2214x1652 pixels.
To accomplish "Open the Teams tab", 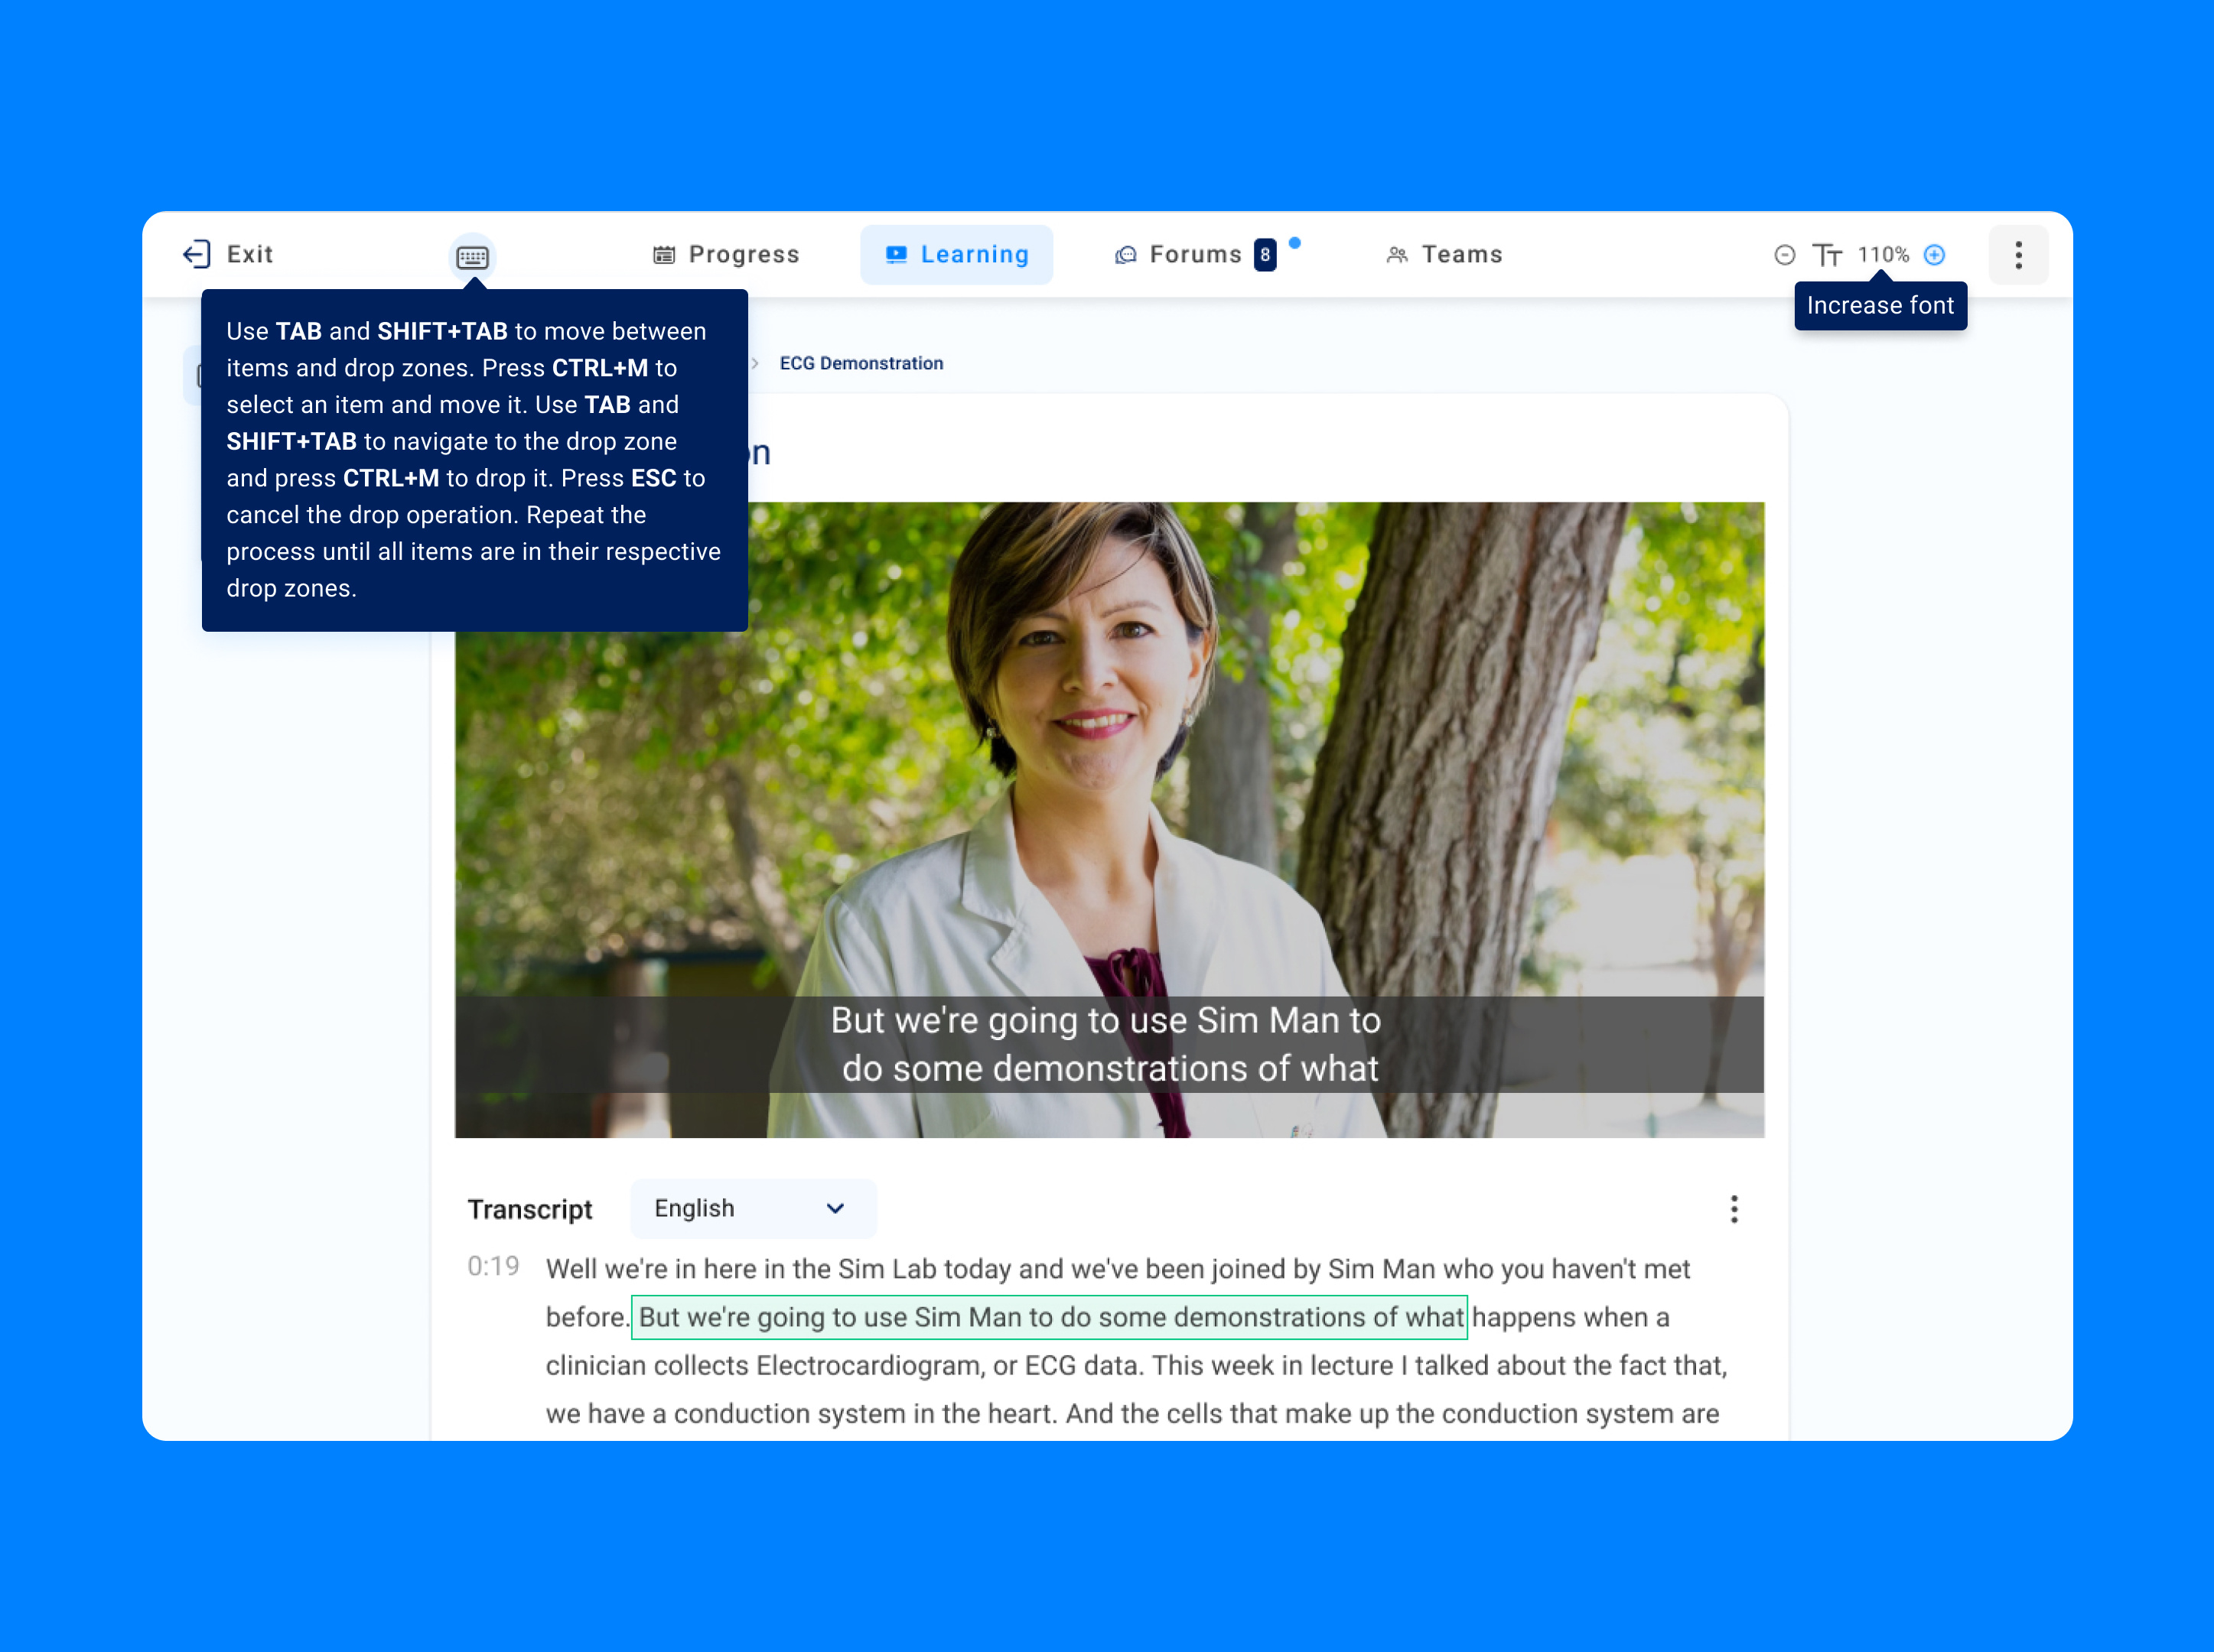I will click(x=1444, y=255).
